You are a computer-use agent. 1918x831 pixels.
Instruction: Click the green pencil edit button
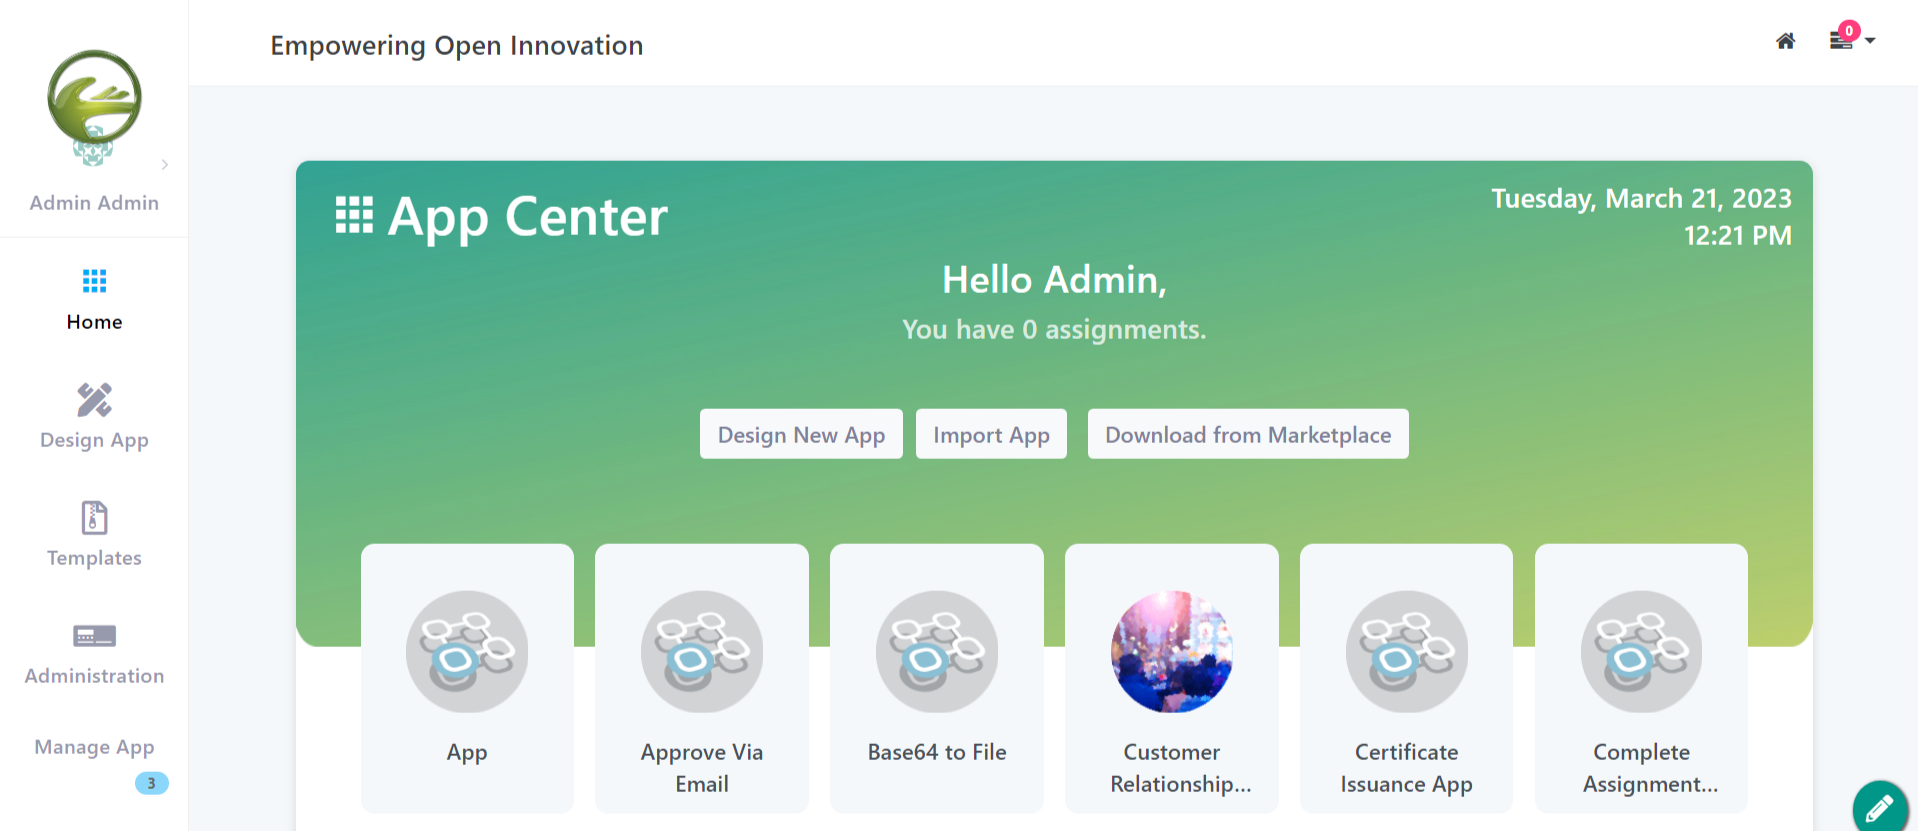[1879, 807]
